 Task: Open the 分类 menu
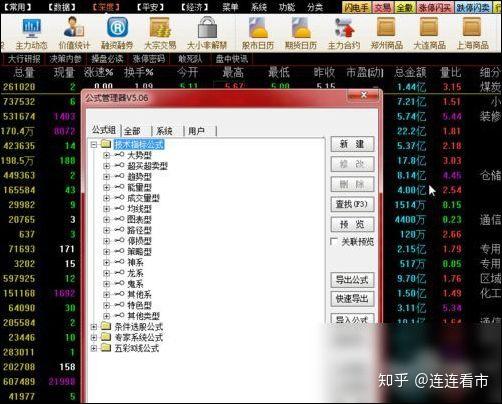tap(315, 7)
